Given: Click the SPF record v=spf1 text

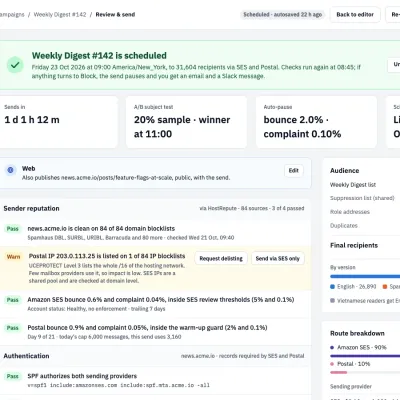Looking at the screenshot, I should 118,385.
